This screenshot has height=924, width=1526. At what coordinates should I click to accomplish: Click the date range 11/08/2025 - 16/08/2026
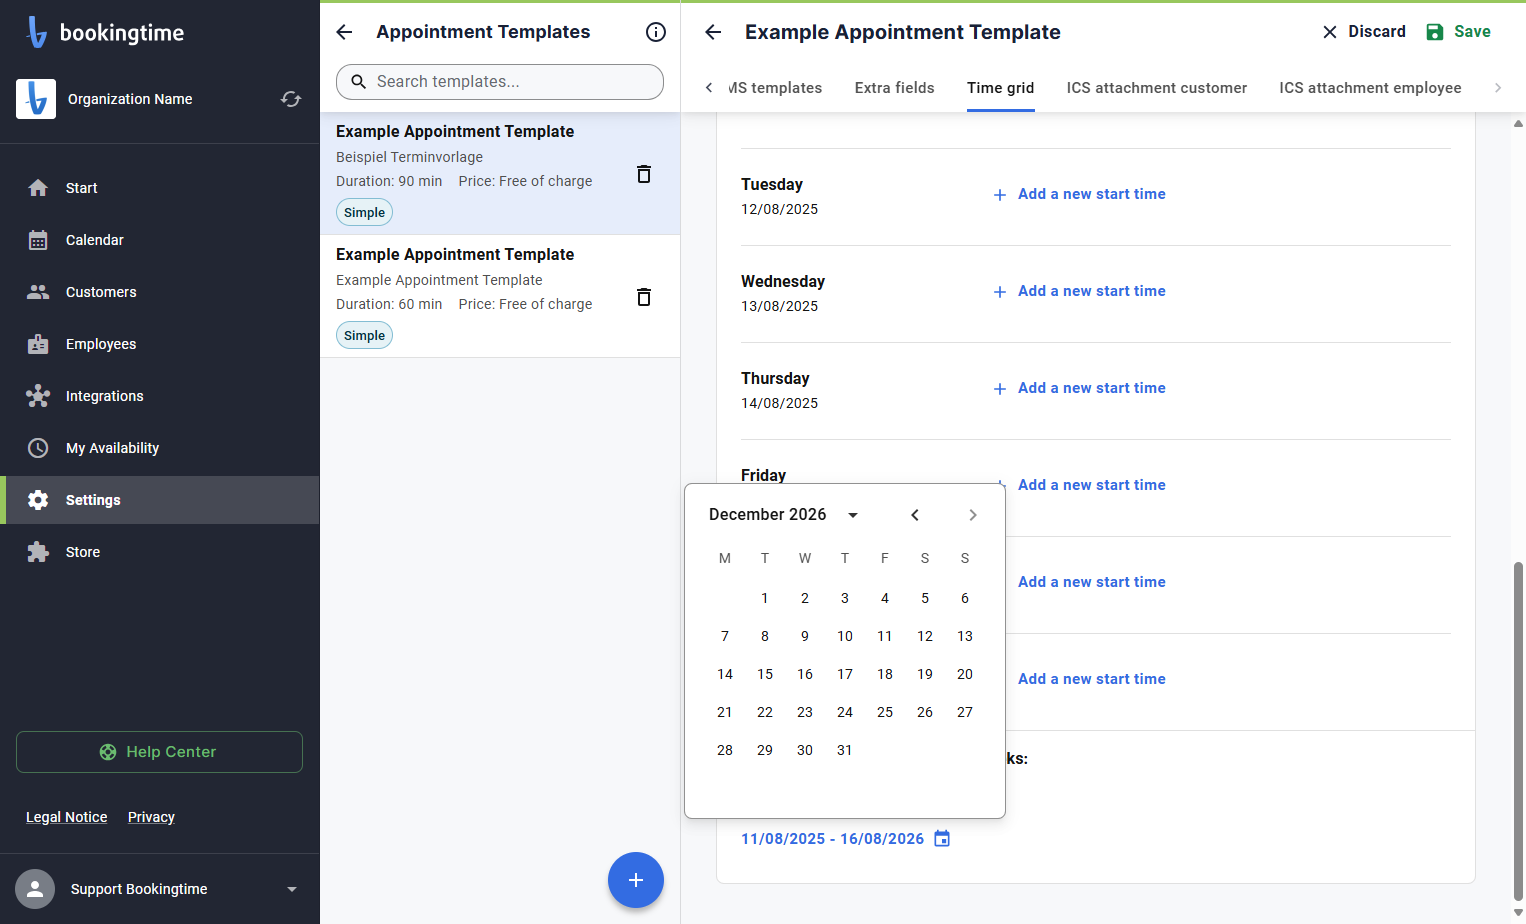click(832, 839)
